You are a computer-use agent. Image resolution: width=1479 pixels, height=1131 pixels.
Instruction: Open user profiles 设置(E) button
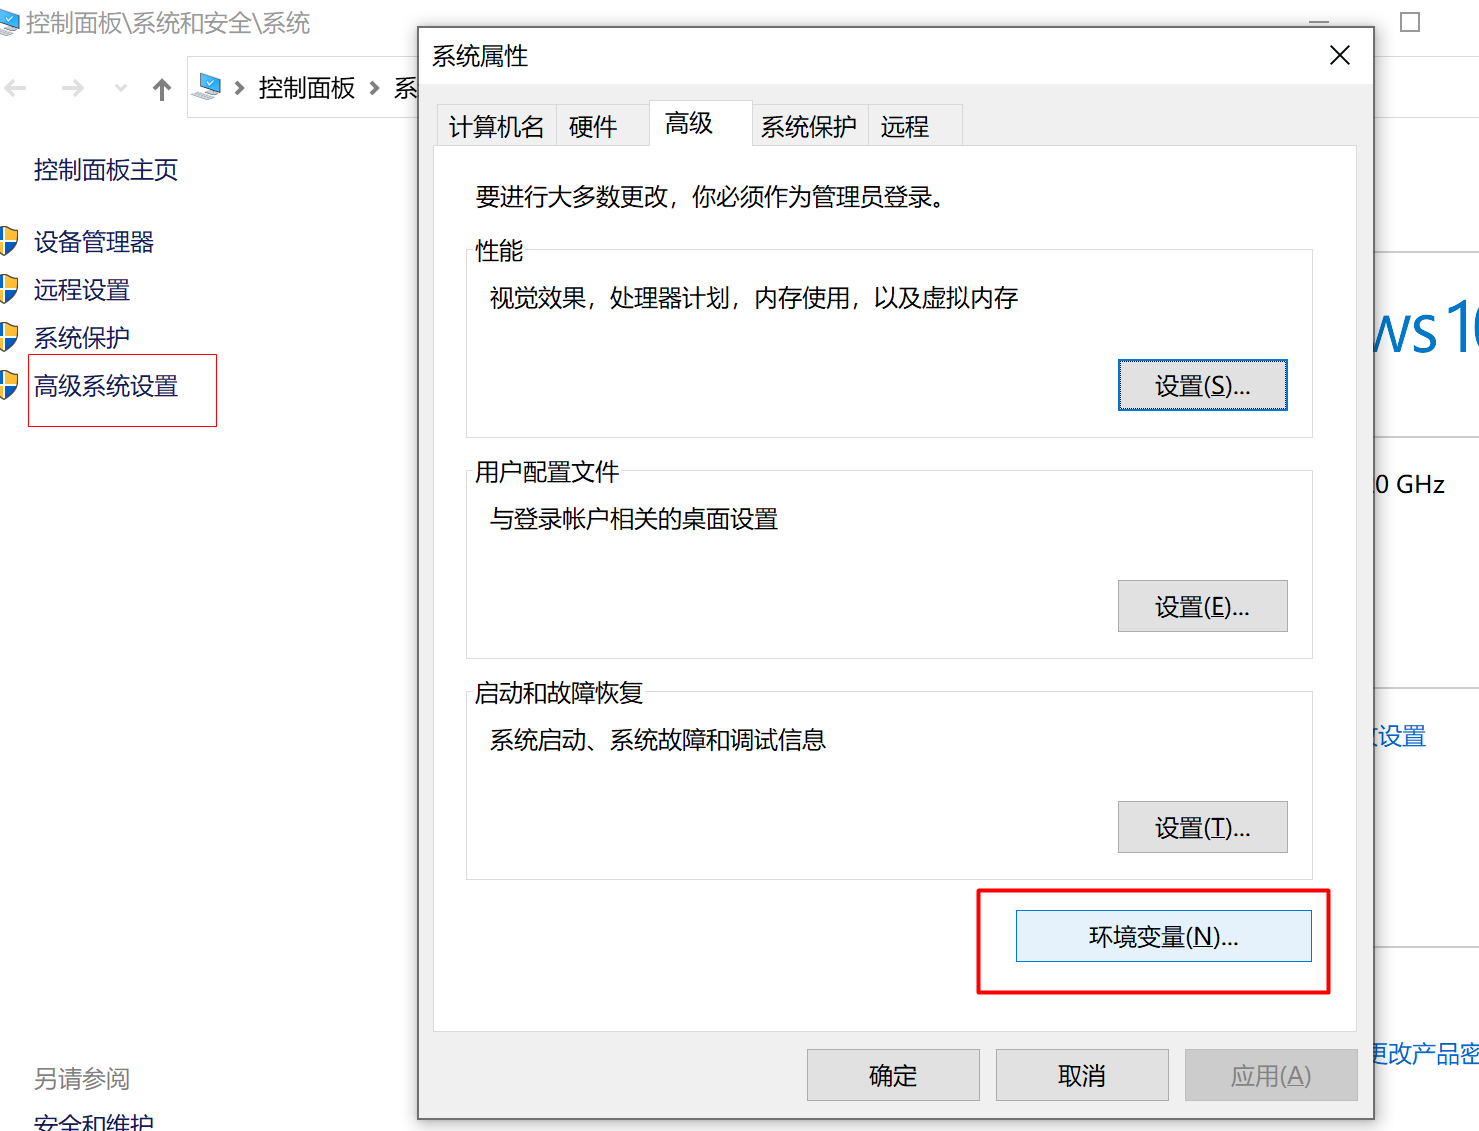point(1202,607)
